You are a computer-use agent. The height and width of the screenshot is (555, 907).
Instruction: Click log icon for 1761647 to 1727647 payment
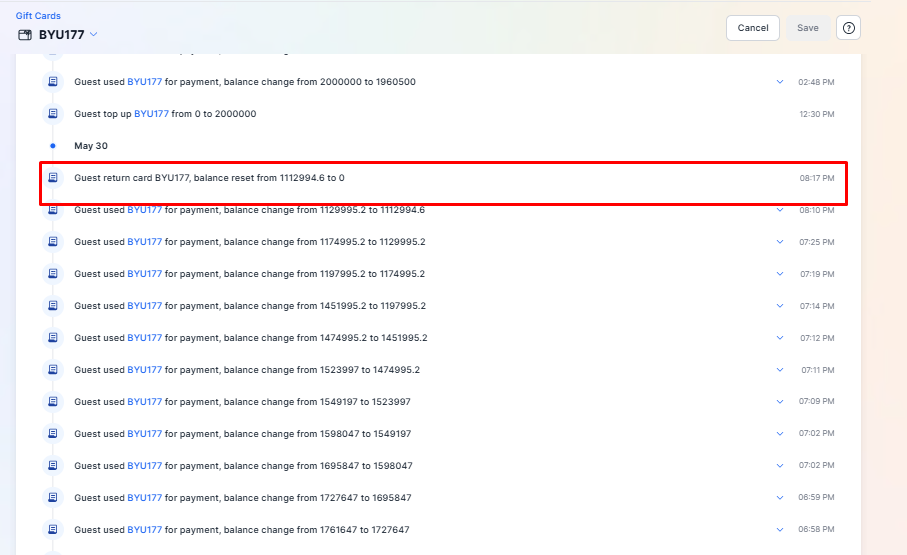click(53, 530)
